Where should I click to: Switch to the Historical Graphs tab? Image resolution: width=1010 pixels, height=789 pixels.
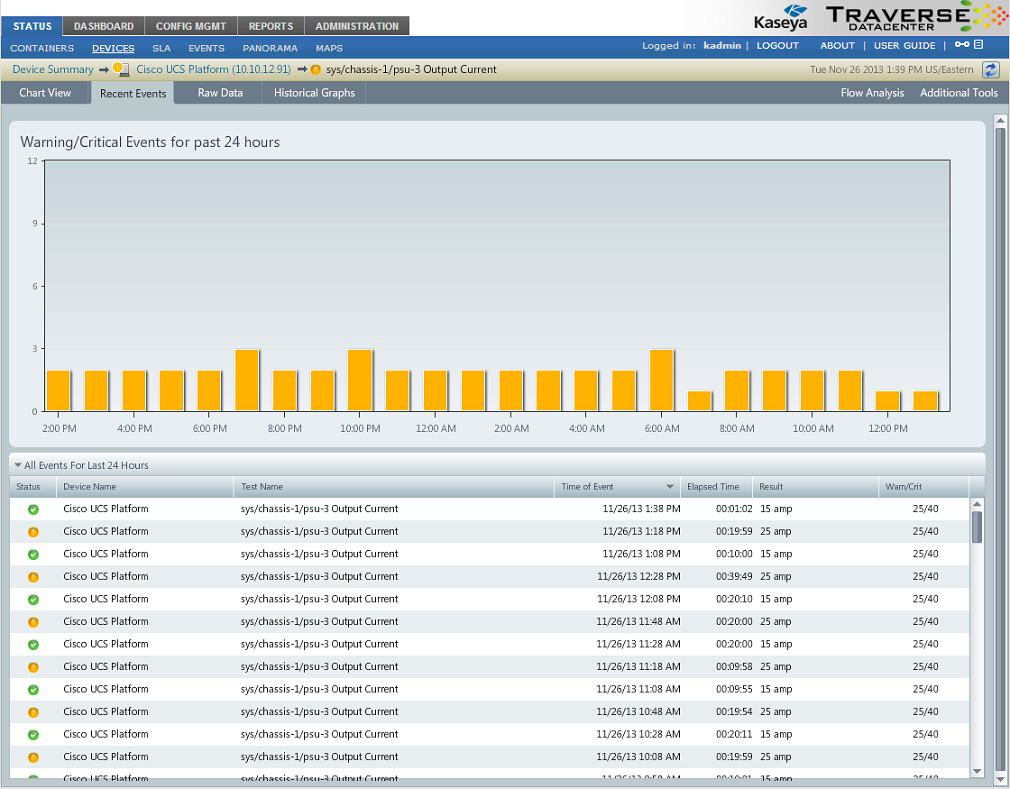coord(314,93)
